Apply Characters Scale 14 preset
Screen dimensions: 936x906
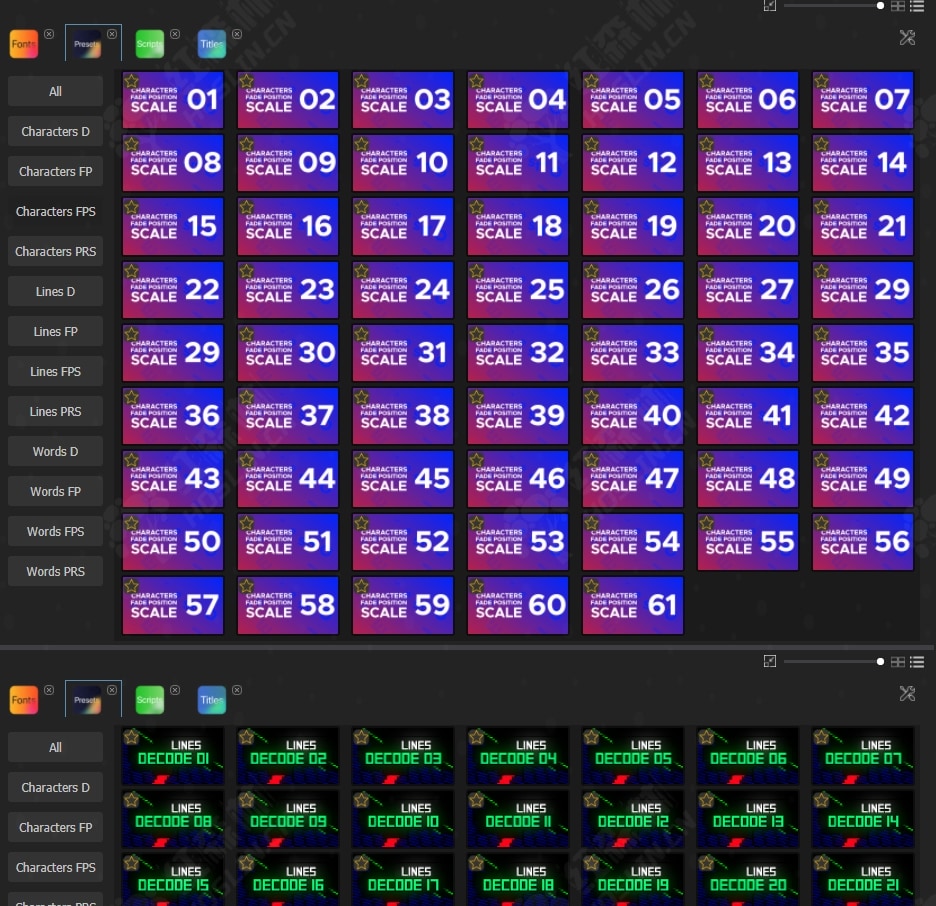click(x=863, y=163)
